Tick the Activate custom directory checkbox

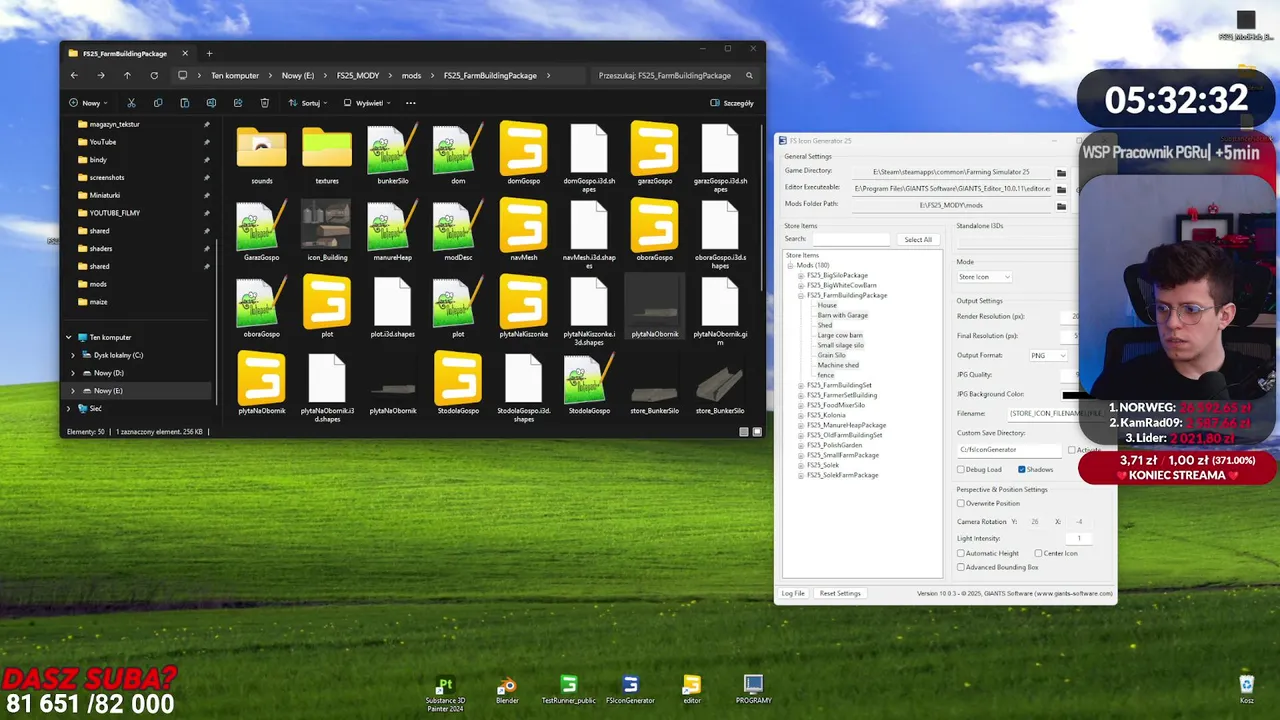[1072, 450]
